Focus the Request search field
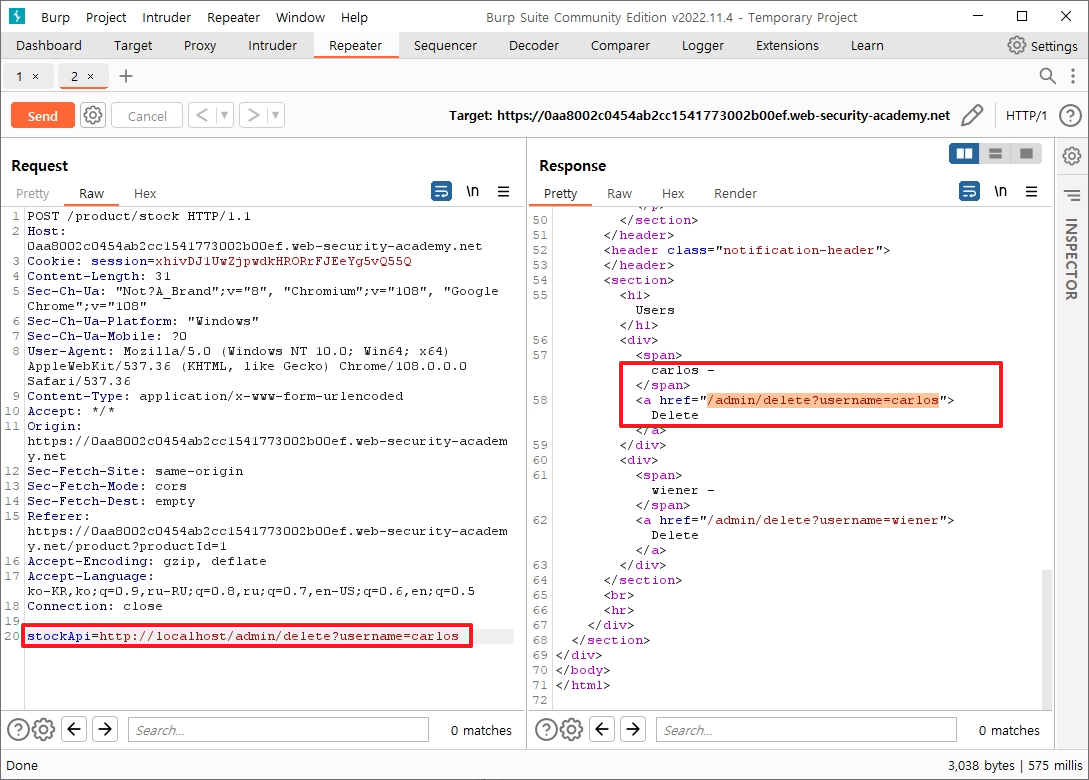The image size is (1089, 780). (x=278, y=730)
